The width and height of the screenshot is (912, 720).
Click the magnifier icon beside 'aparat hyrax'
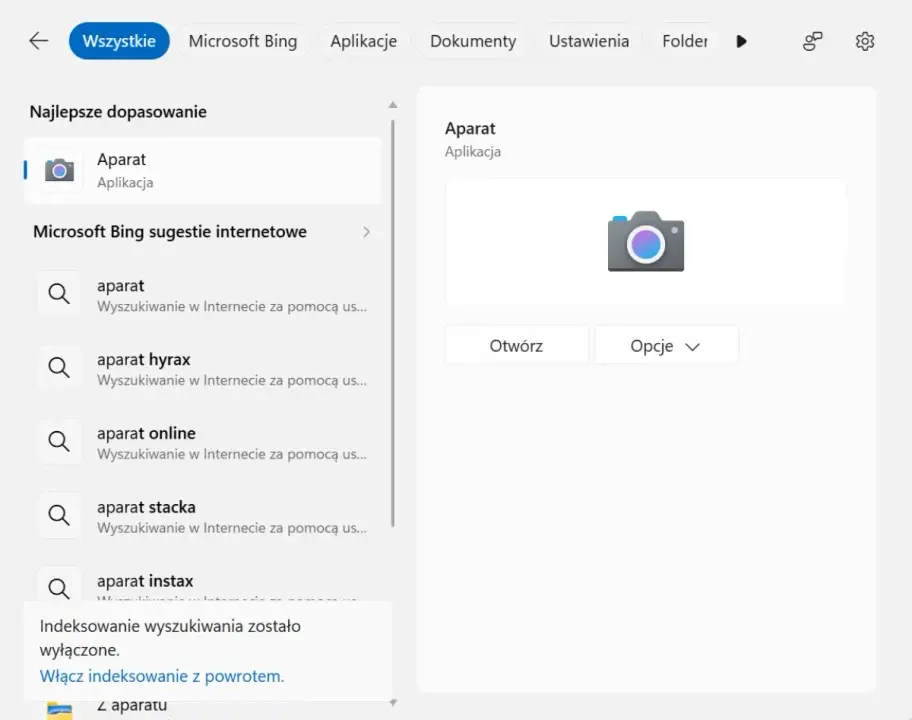[59, 368]
